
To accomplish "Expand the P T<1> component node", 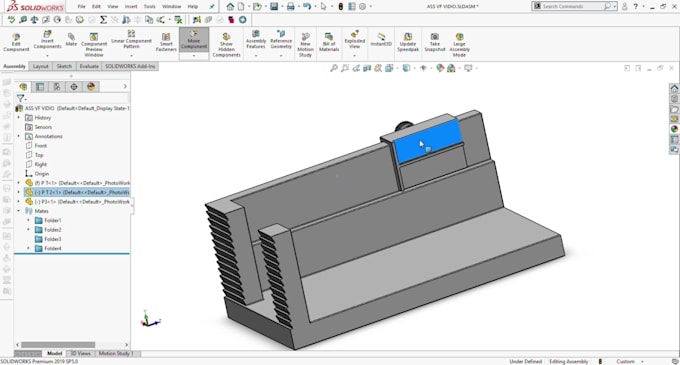I will (x=19, y=183).
